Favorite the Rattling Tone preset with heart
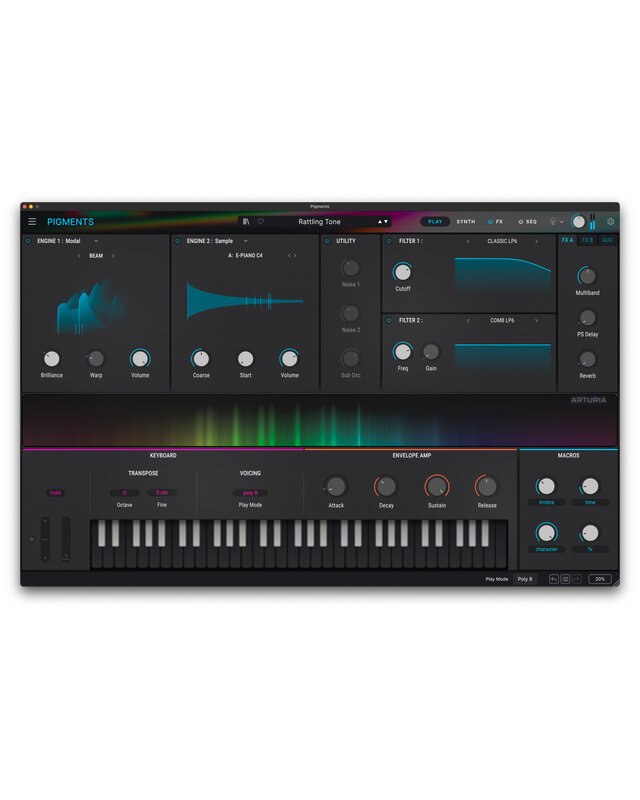Screen dimensions: 640x800 coord(260,221)
